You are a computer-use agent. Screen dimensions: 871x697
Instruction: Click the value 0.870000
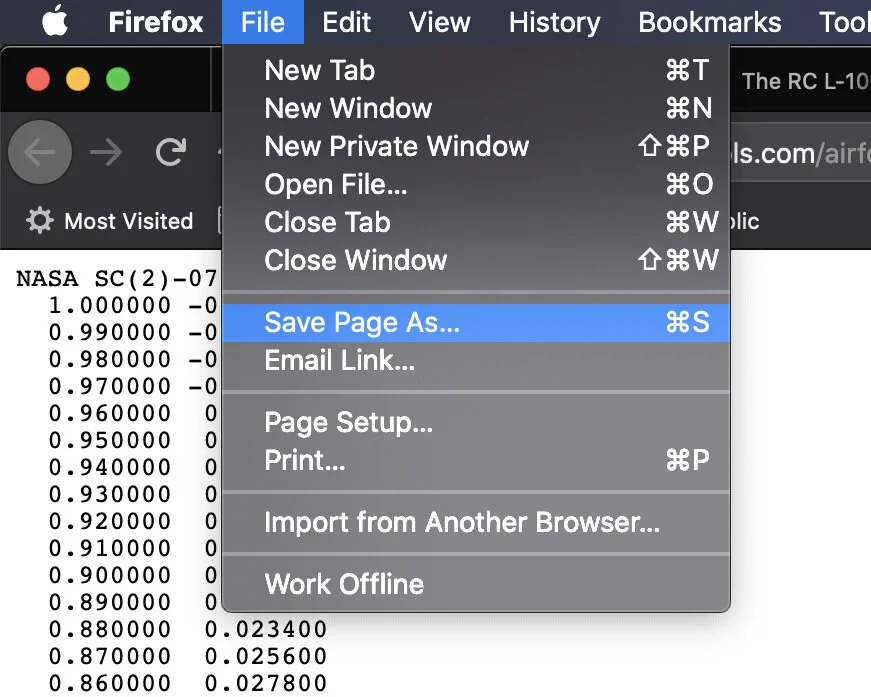(109, 656)
